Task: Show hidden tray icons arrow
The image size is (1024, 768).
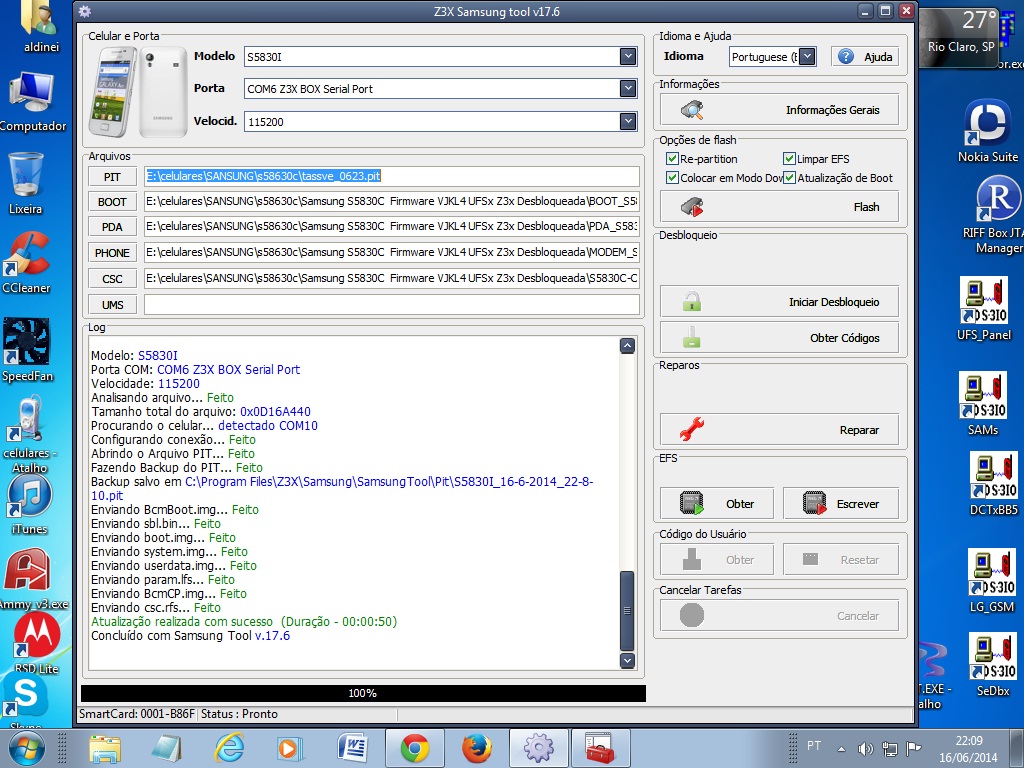Action: click(842, 749)
